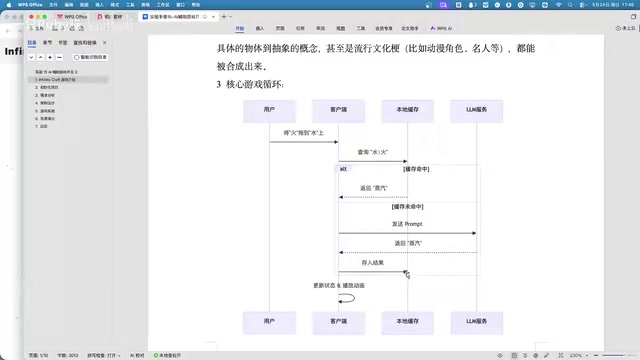Jump to outline entry number 7
Screen dimensions: 640x360
pos(41,126)
